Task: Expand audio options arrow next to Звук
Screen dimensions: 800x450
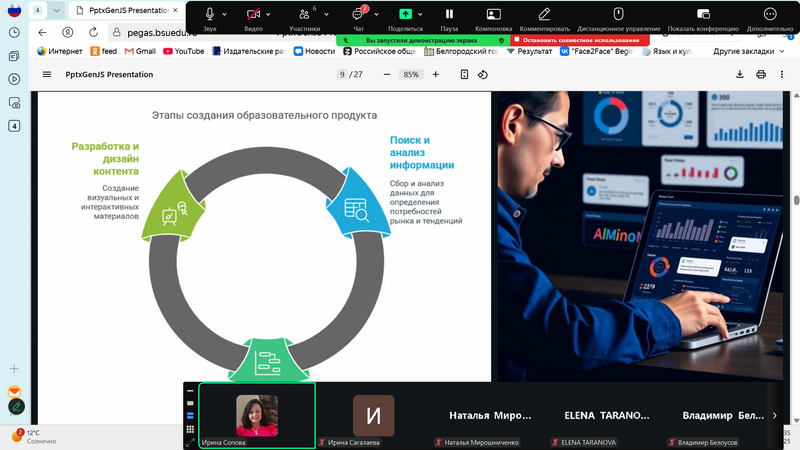Action: point(225,15)
